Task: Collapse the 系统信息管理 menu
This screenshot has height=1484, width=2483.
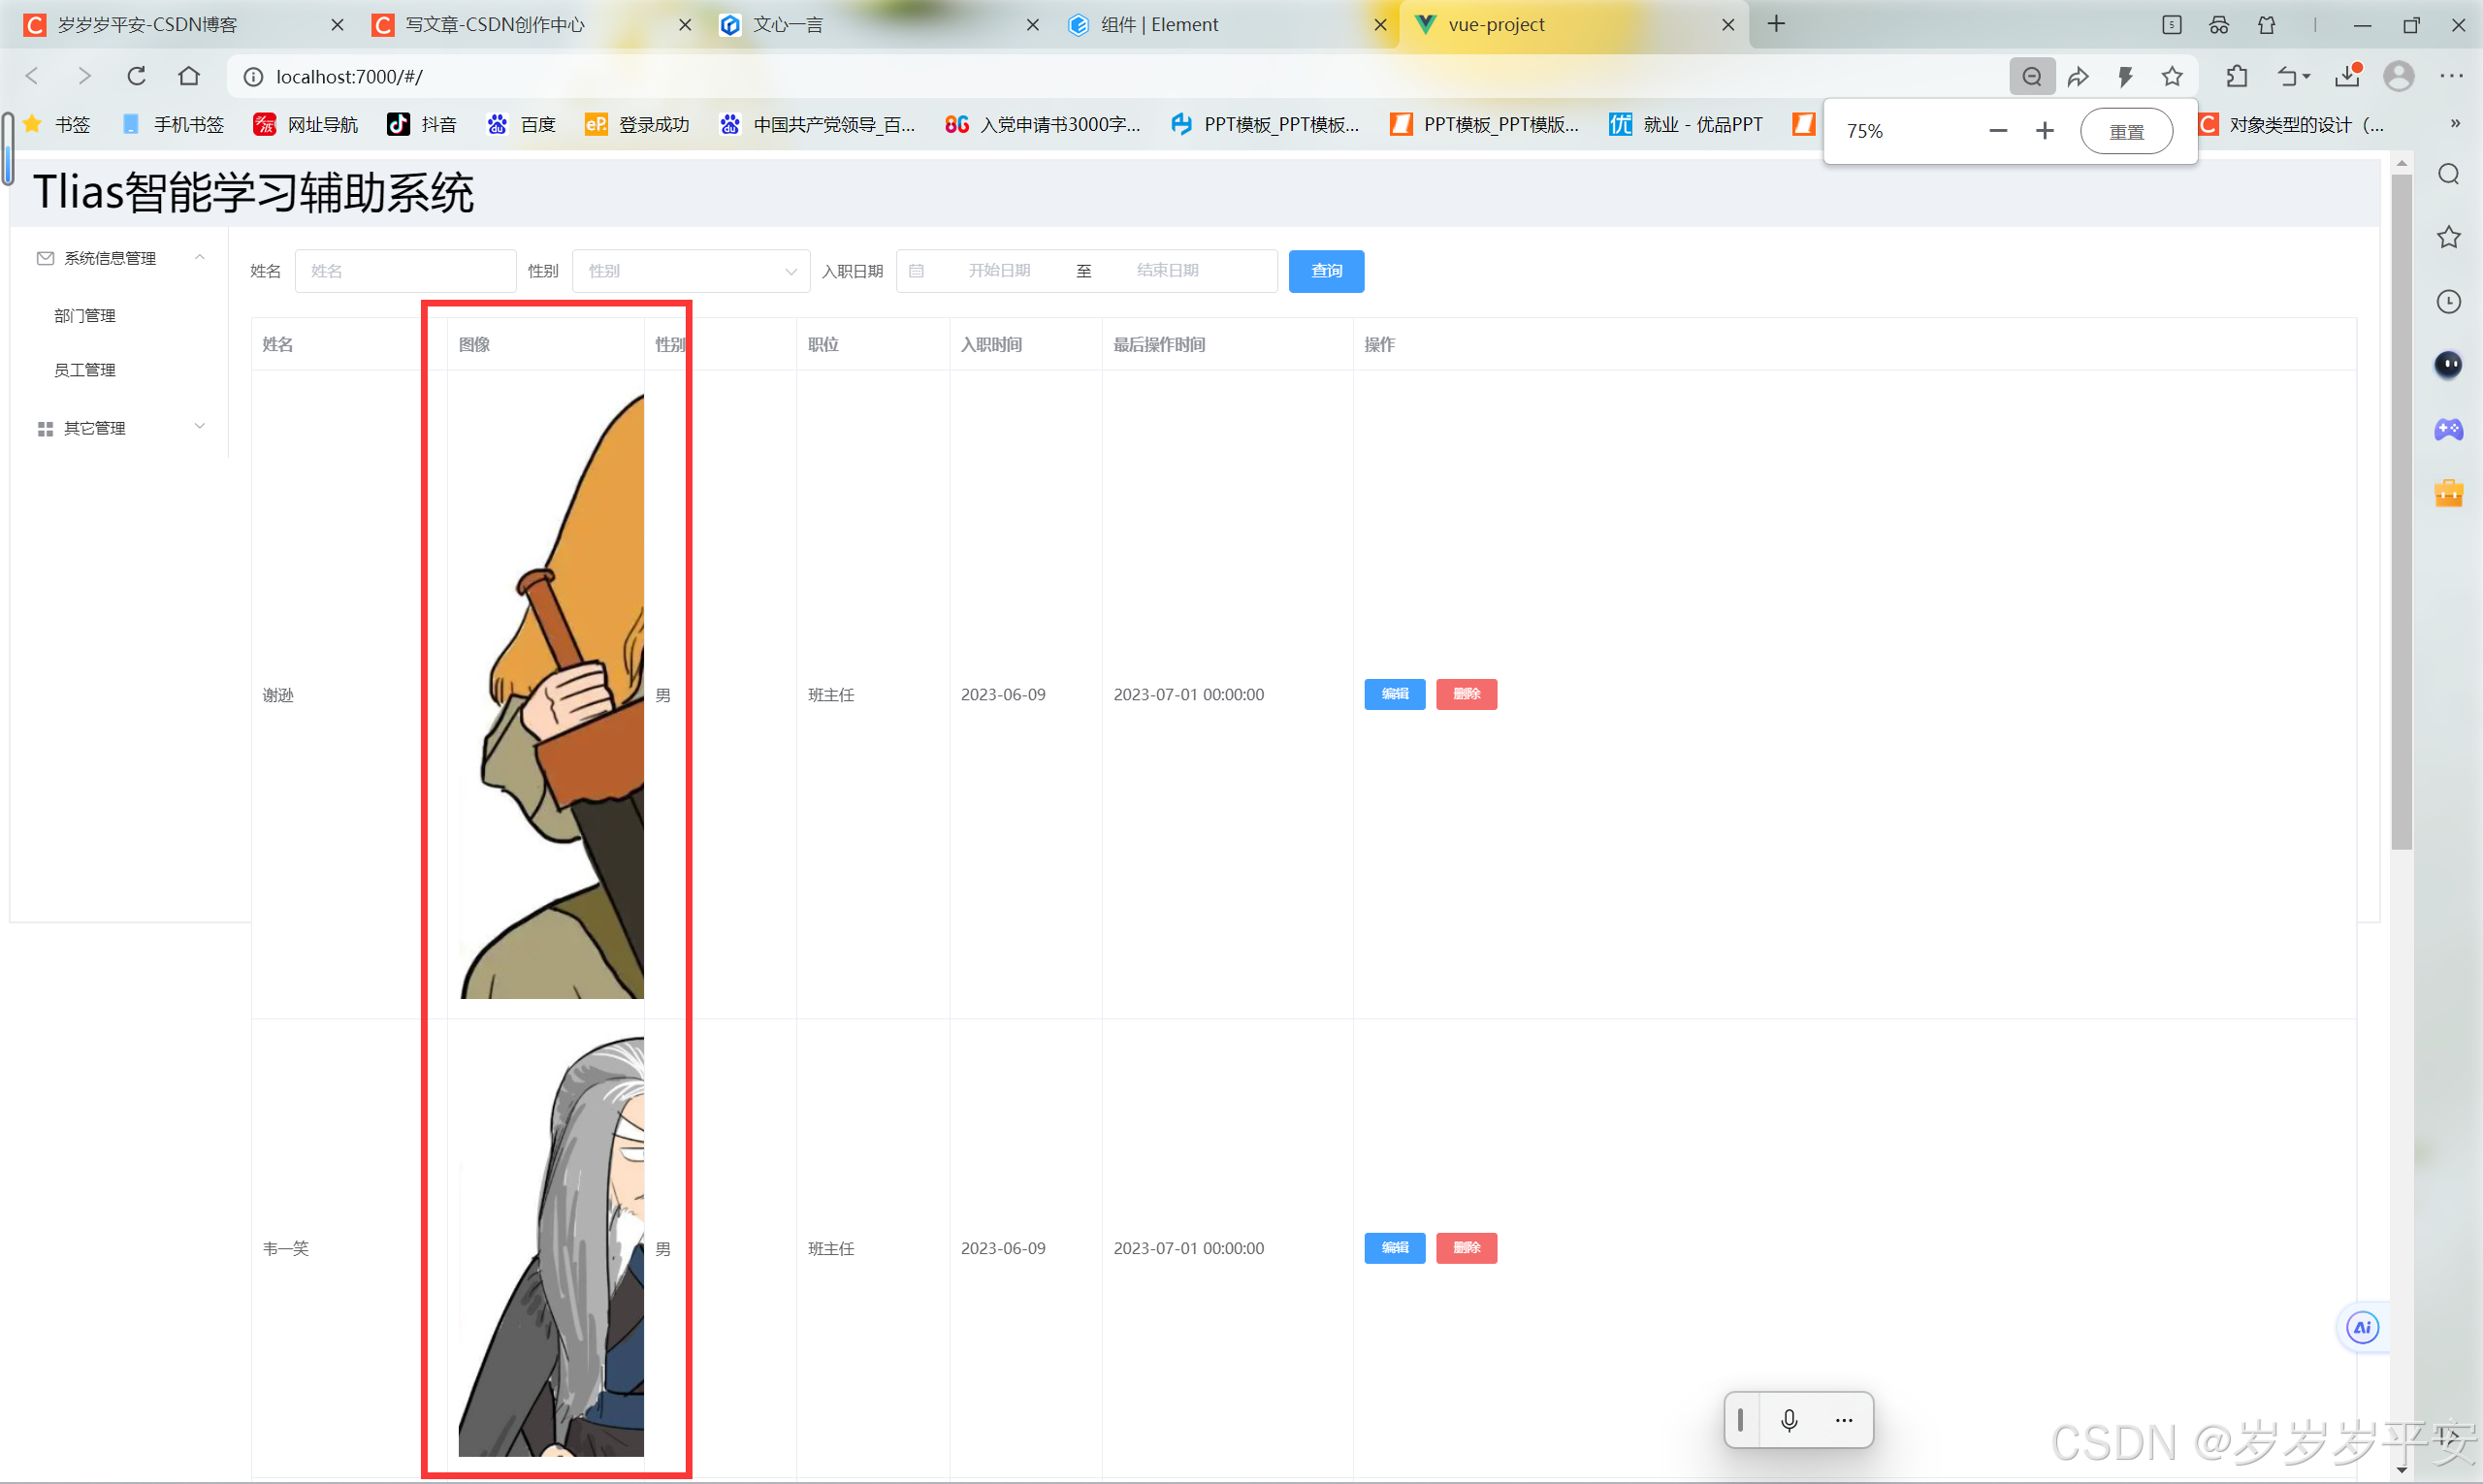Action: 120,258
